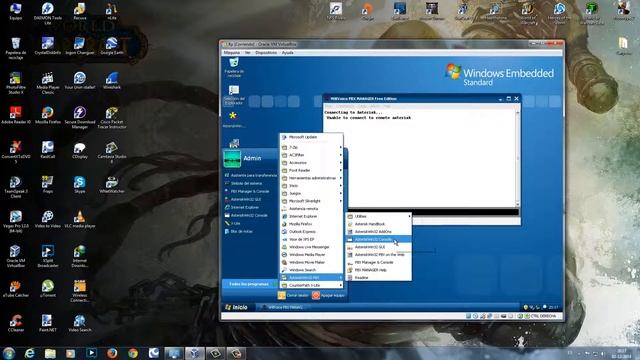Open uTorrent desktop shortcut
Image resolution: width=640 pixels, height=360 pixels.
coord(48,289)
